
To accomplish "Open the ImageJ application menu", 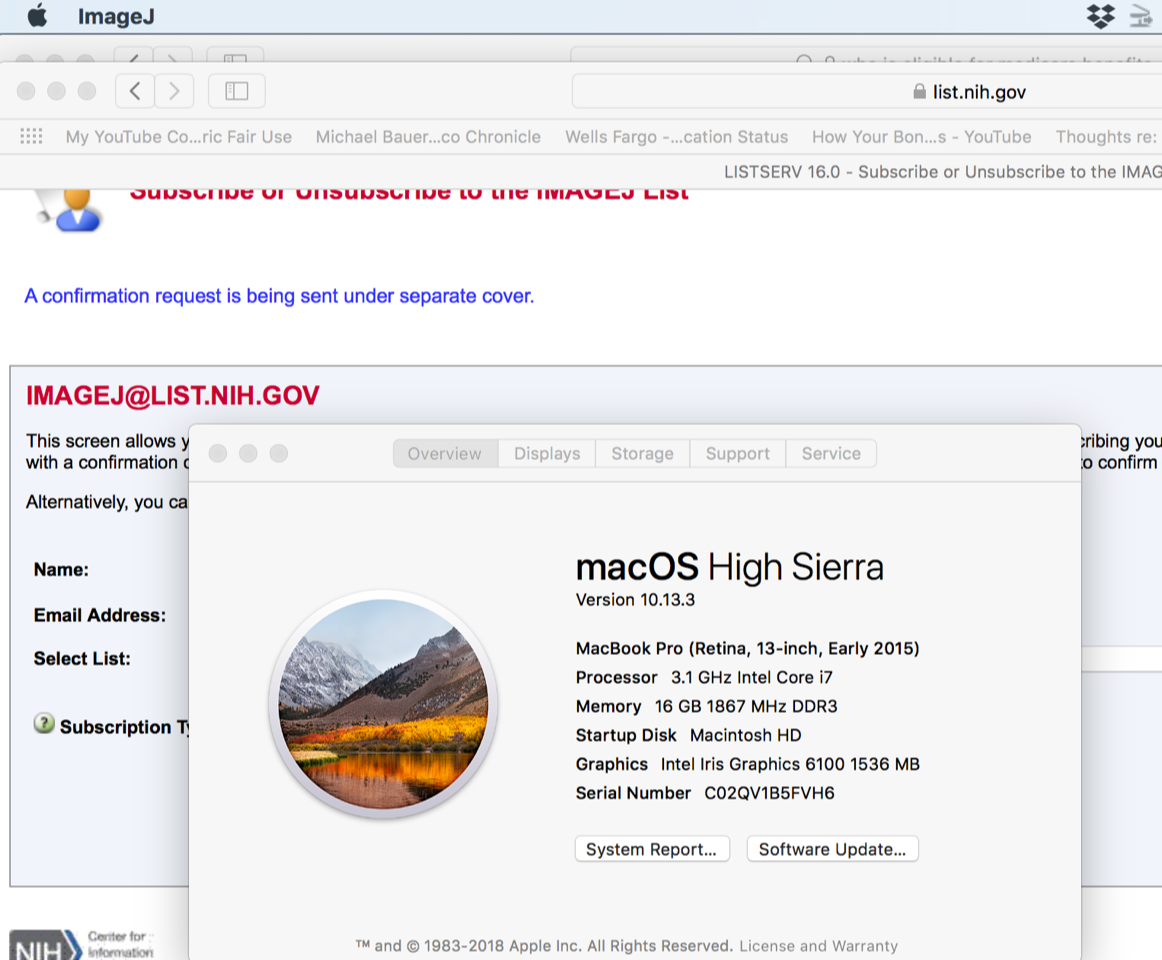I will 116,17.
